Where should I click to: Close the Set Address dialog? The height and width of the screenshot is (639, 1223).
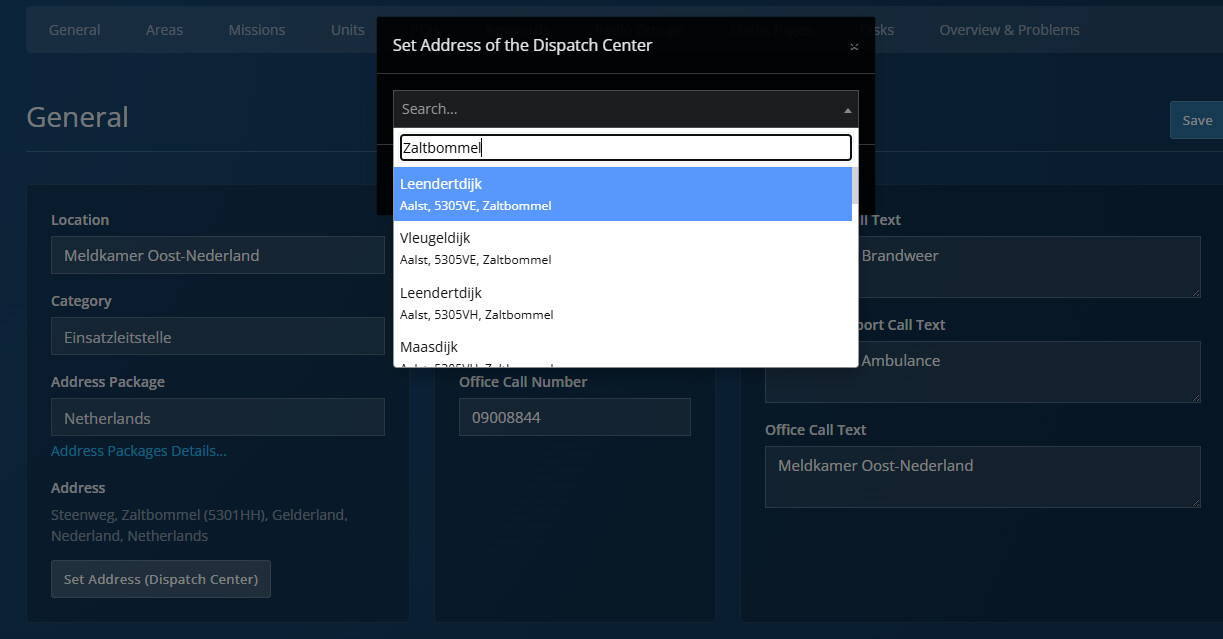(x=853, y=47)
